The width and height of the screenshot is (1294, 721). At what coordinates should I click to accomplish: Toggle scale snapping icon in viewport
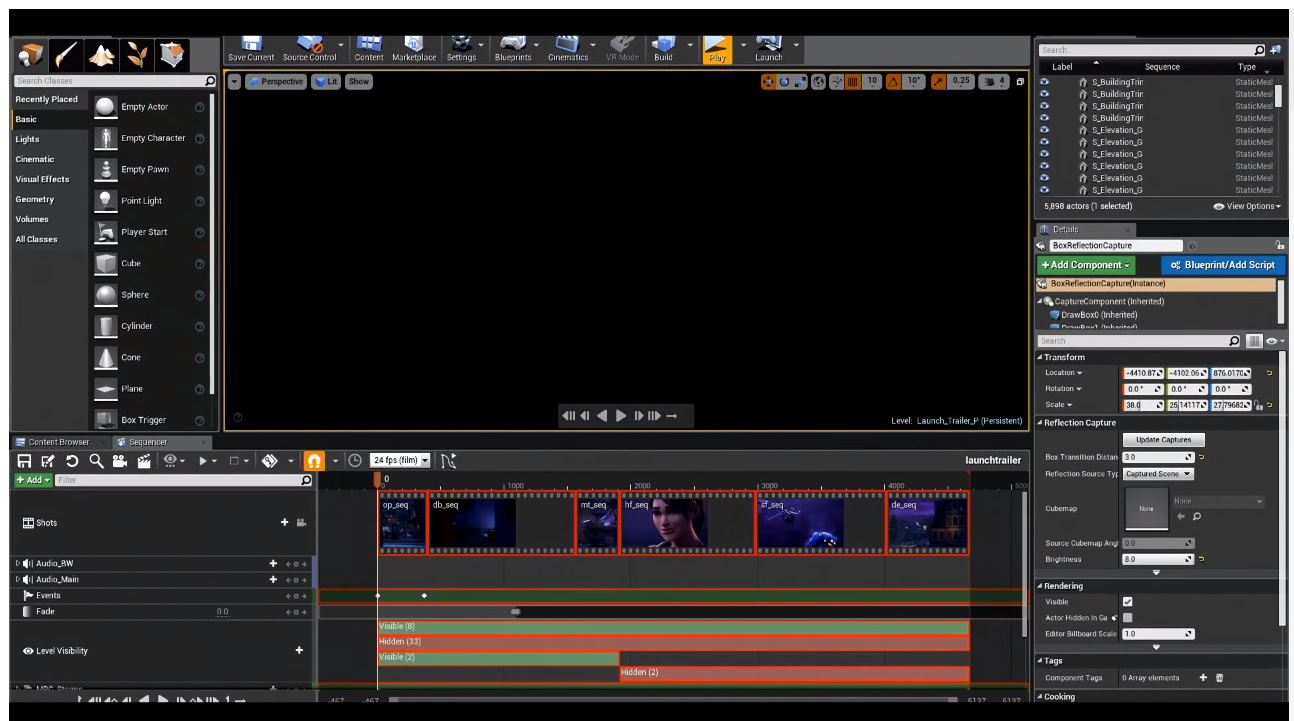pyautogui.click(x=939, y=82)
